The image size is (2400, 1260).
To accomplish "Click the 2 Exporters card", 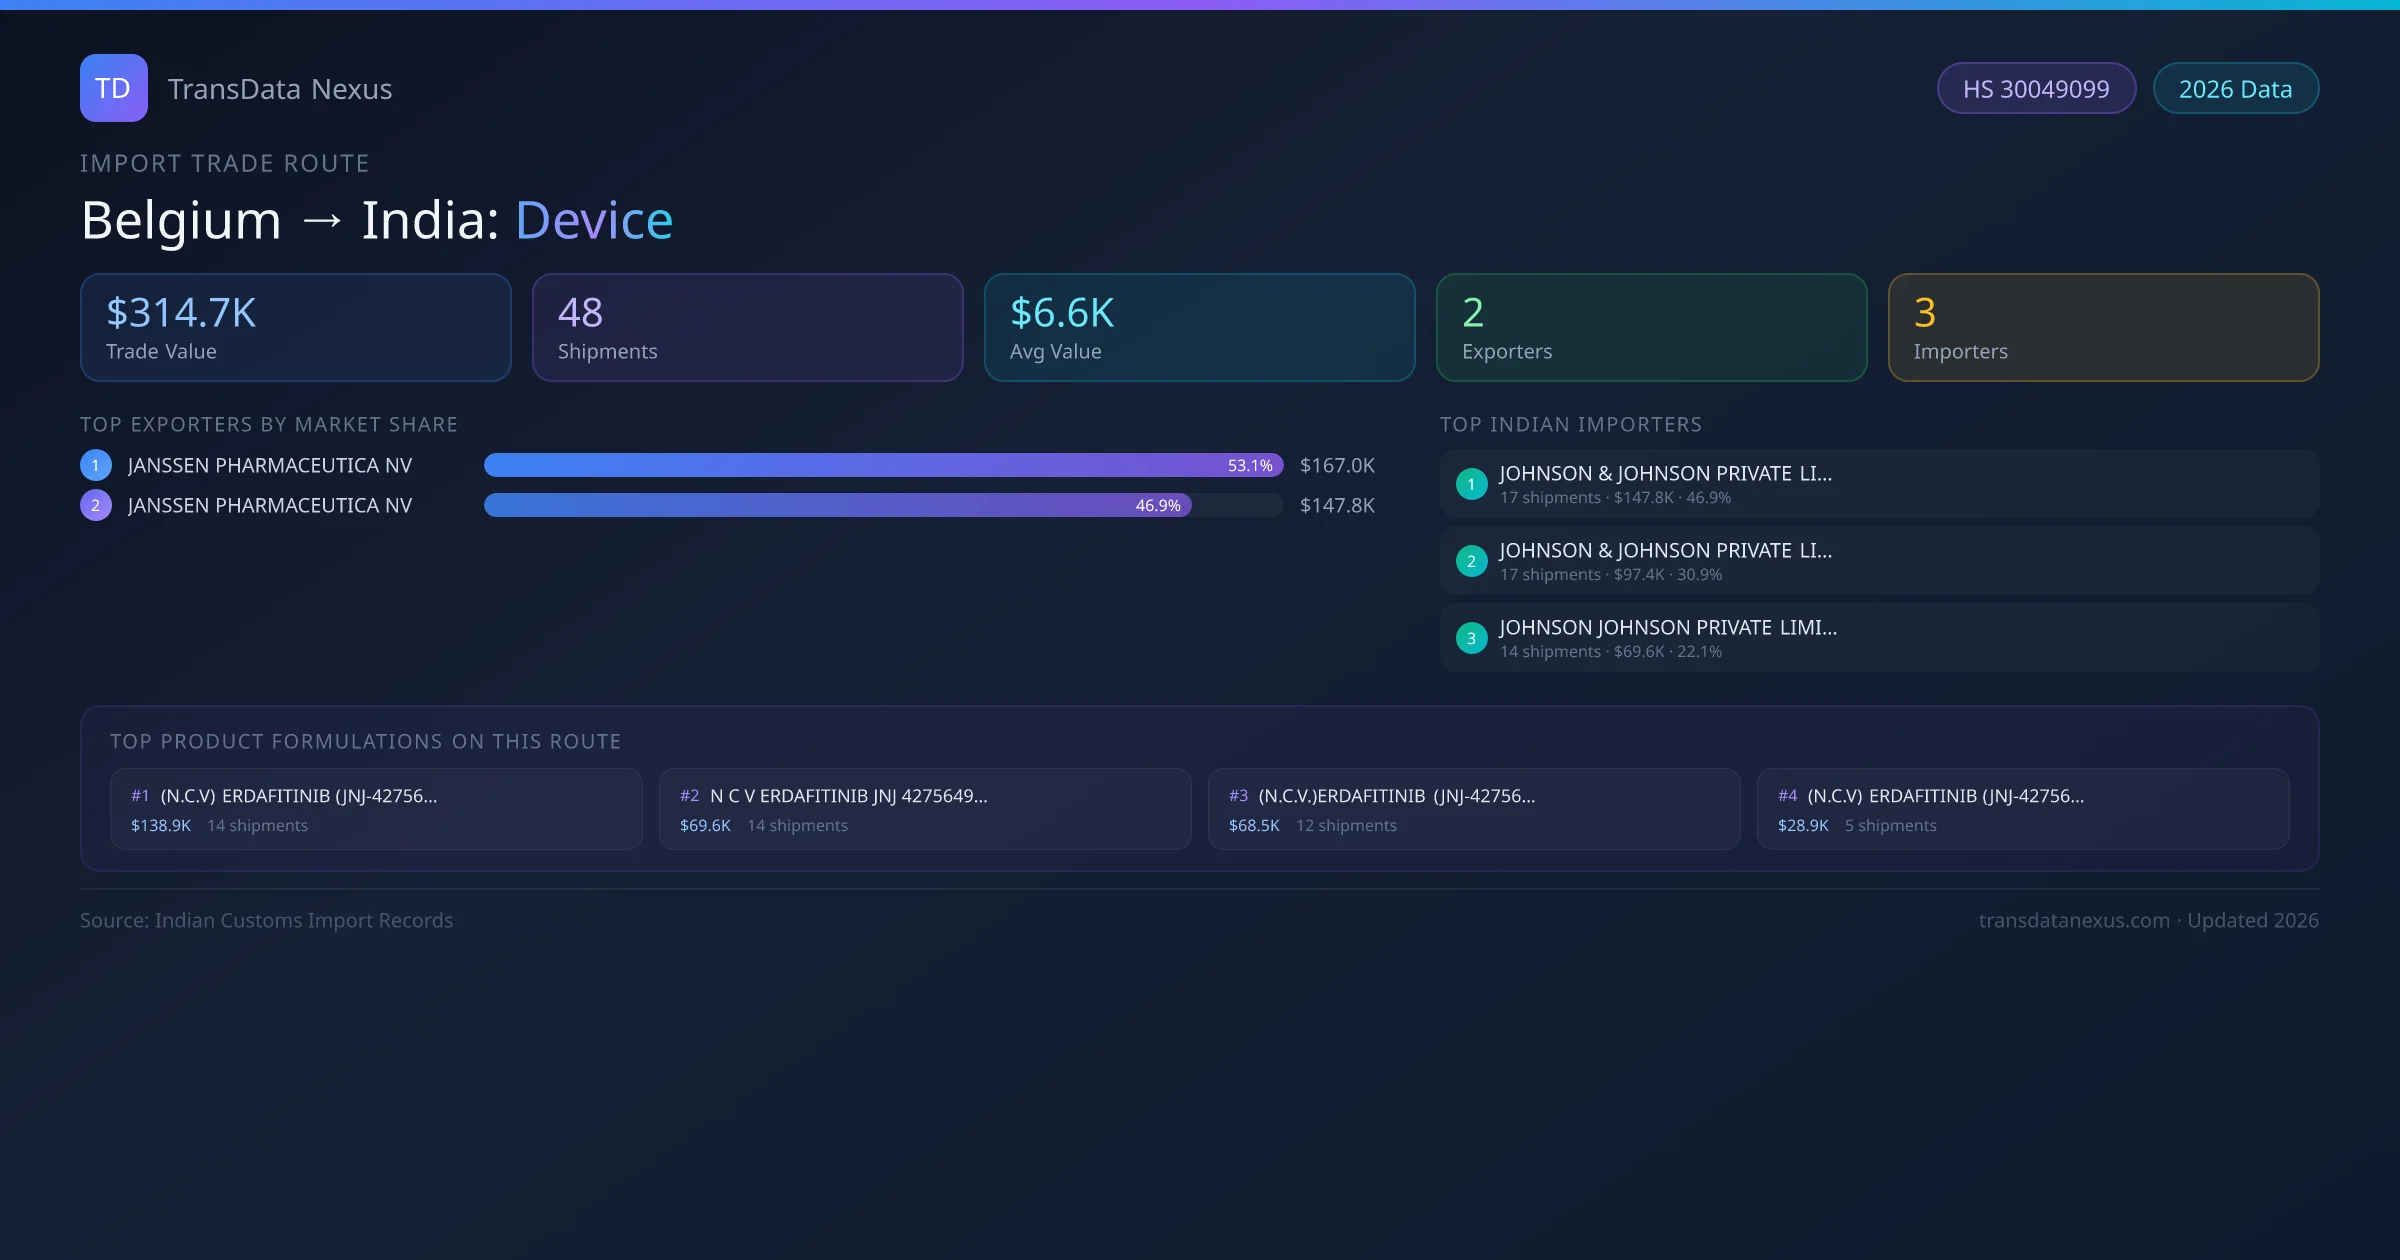I will (1651, 327).
